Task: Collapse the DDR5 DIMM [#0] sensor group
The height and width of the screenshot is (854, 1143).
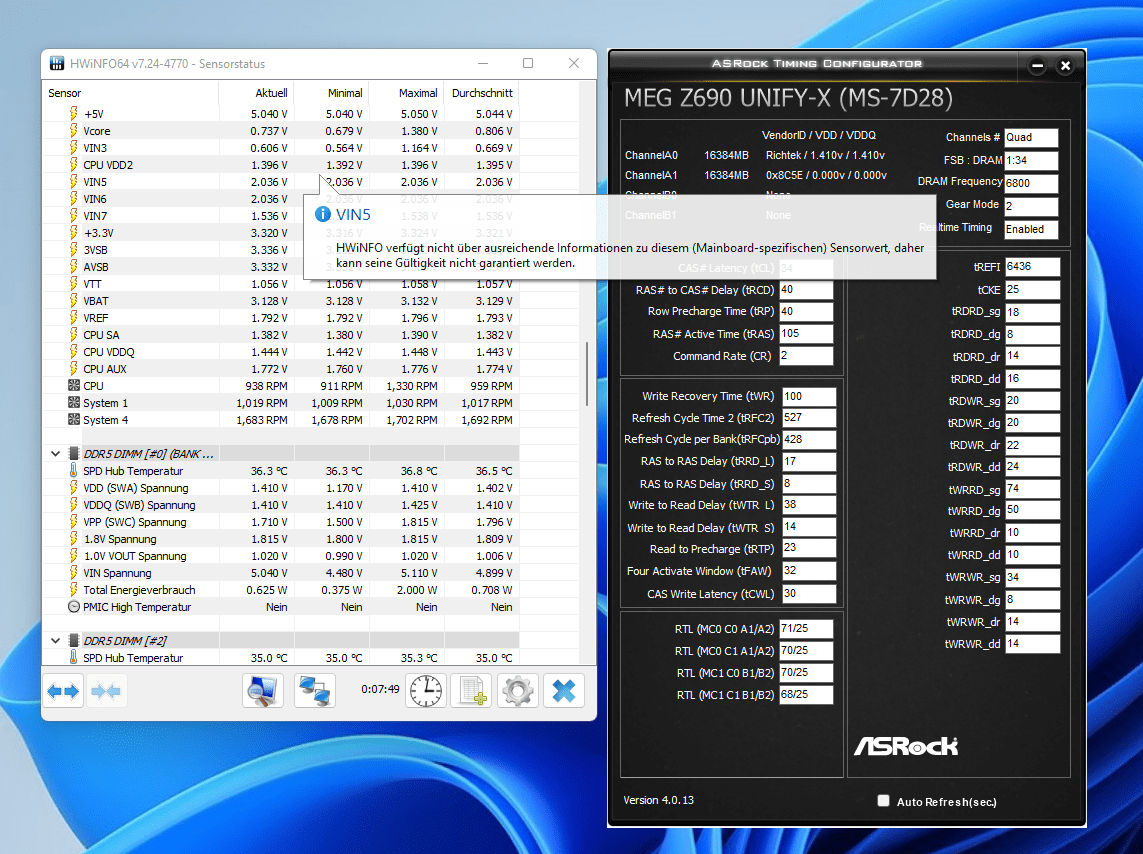Action: [55, 453]
